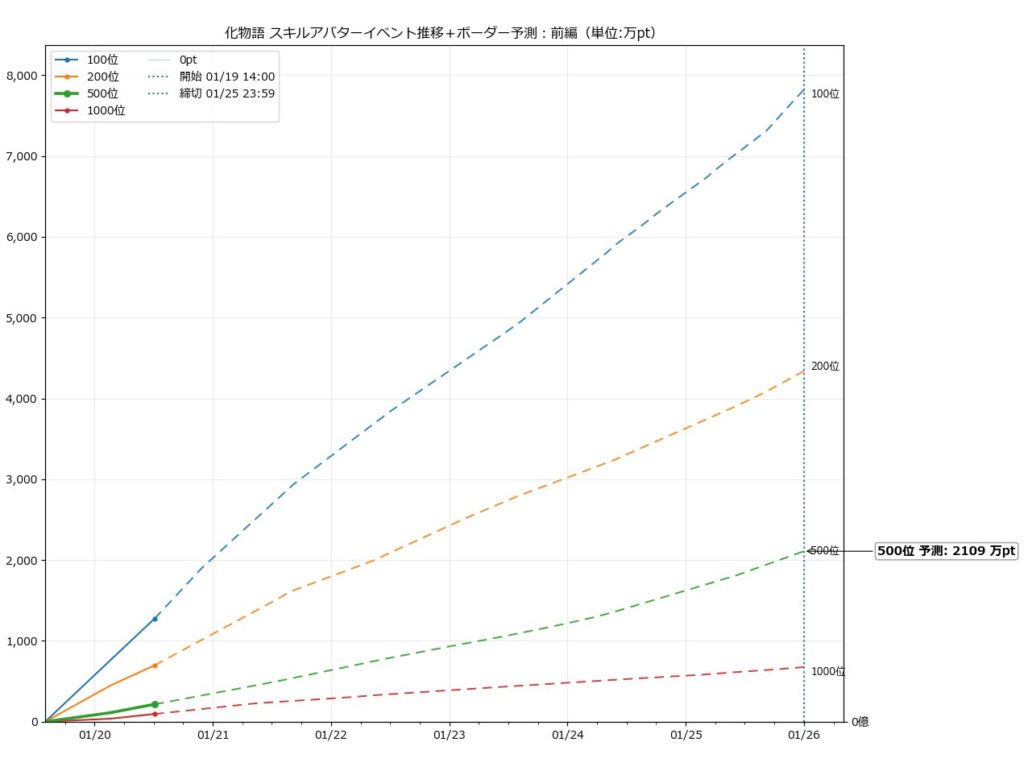Click the last green 500位 actual data point
The image size is (1024, 771).
[154, 704]
